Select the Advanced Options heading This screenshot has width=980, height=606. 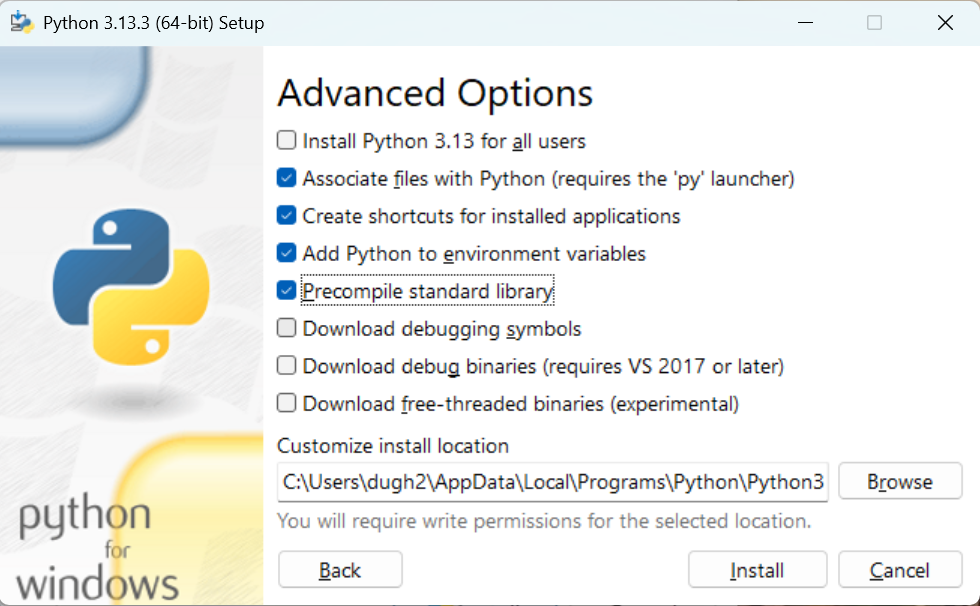tap(436, 93)
